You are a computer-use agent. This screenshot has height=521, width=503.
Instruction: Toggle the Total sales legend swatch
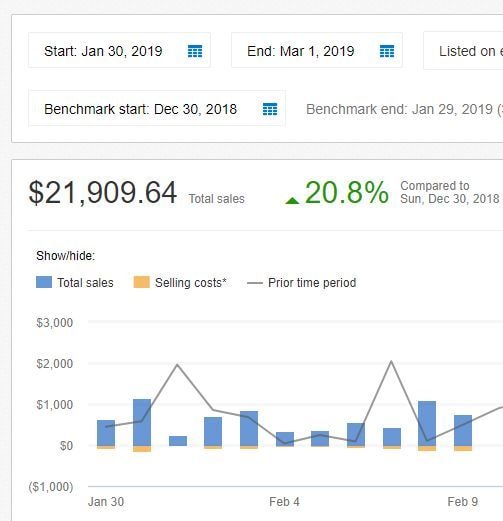(x=44, y=282)
